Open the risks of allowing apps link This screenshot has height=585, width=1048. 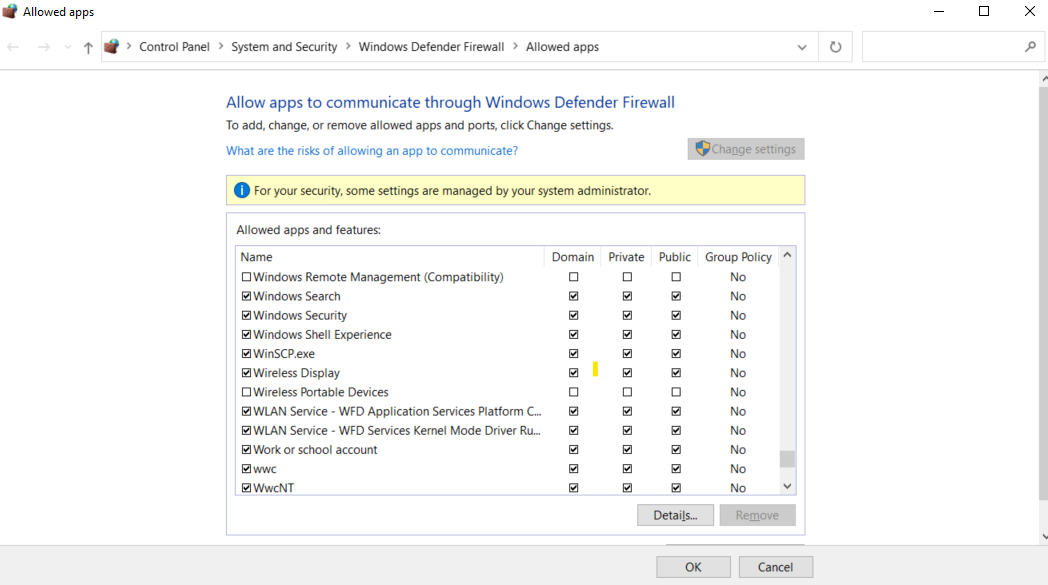(x=372, y=150)
